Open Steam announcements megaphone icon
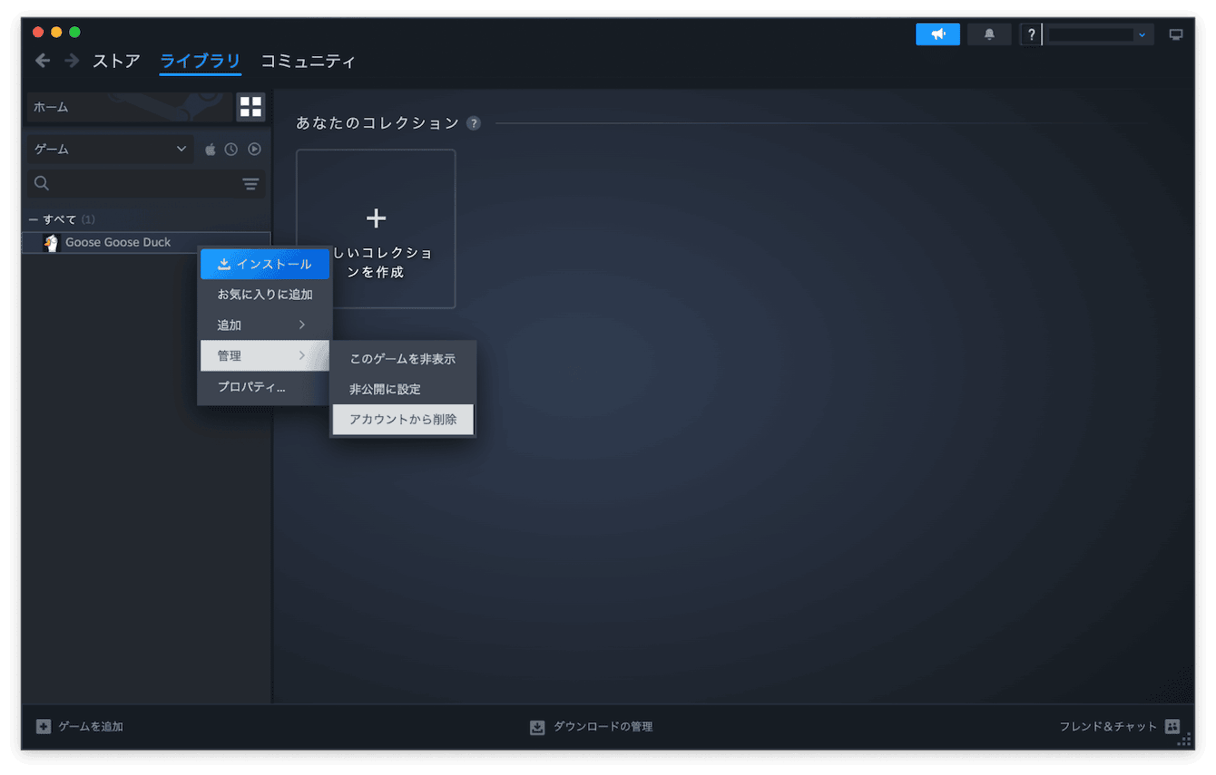Viewport: 1216px width, 775px height. (x=937, y=33)
